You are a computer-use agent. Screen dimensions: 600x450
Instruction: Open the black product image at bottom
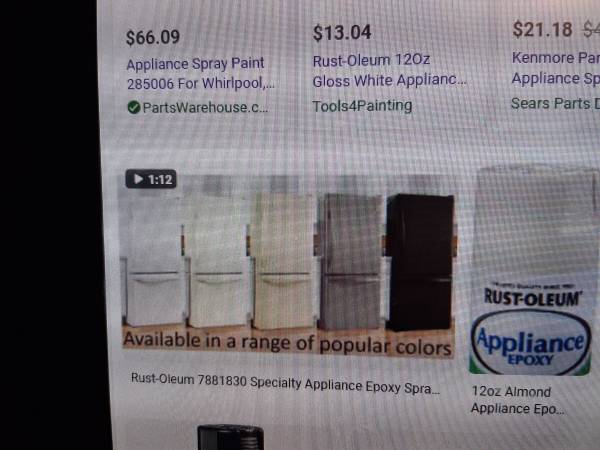tap(230, 437)
